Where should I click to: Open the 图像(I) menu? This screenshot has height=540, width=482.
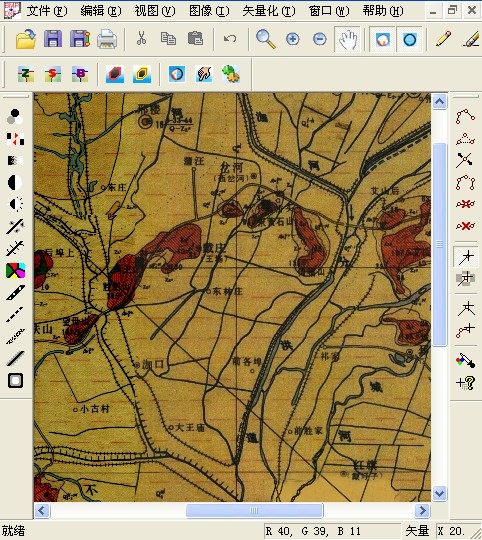click(x=209, y=11)
